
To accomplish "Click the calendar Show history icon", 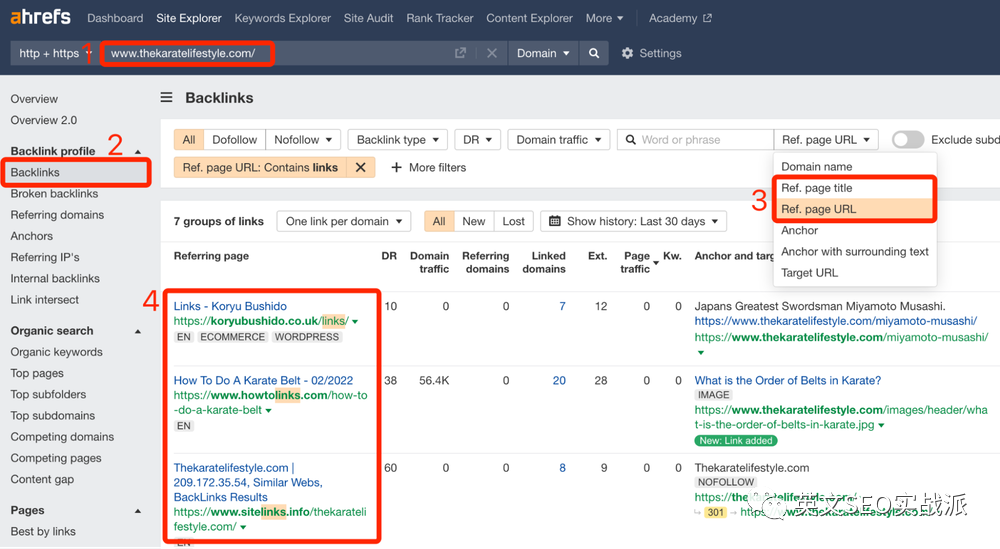I will tap(554, 221).
